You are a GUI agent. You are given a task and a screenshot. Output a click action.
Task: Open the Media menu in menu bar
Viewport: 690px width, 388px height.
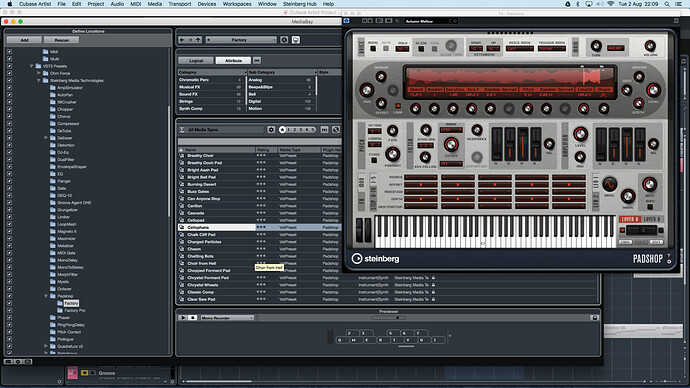point(154,4)
